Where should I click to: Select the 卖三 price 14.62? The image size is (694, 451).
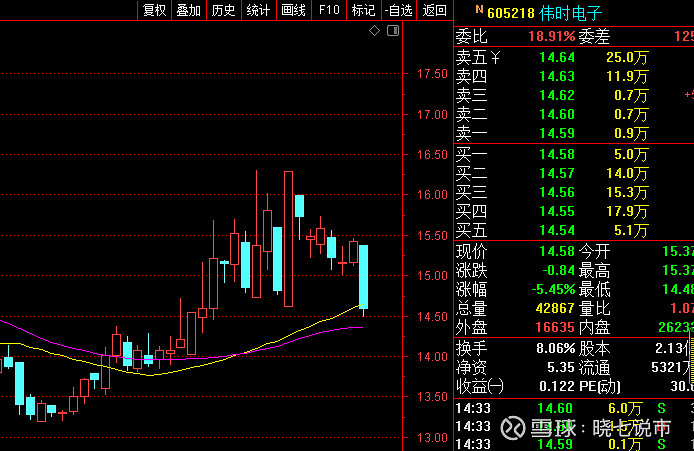point(557,95)
